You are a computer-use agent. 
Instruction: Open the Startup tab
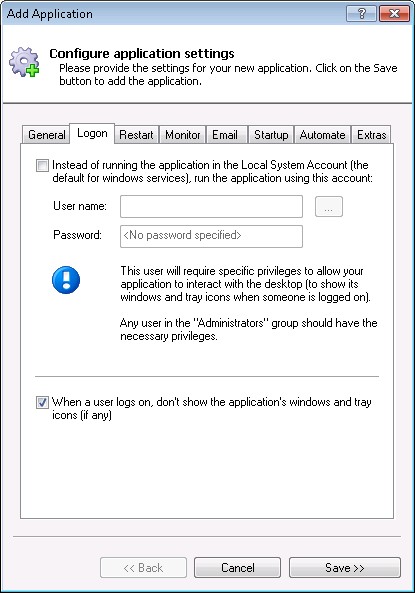(271, 135)
